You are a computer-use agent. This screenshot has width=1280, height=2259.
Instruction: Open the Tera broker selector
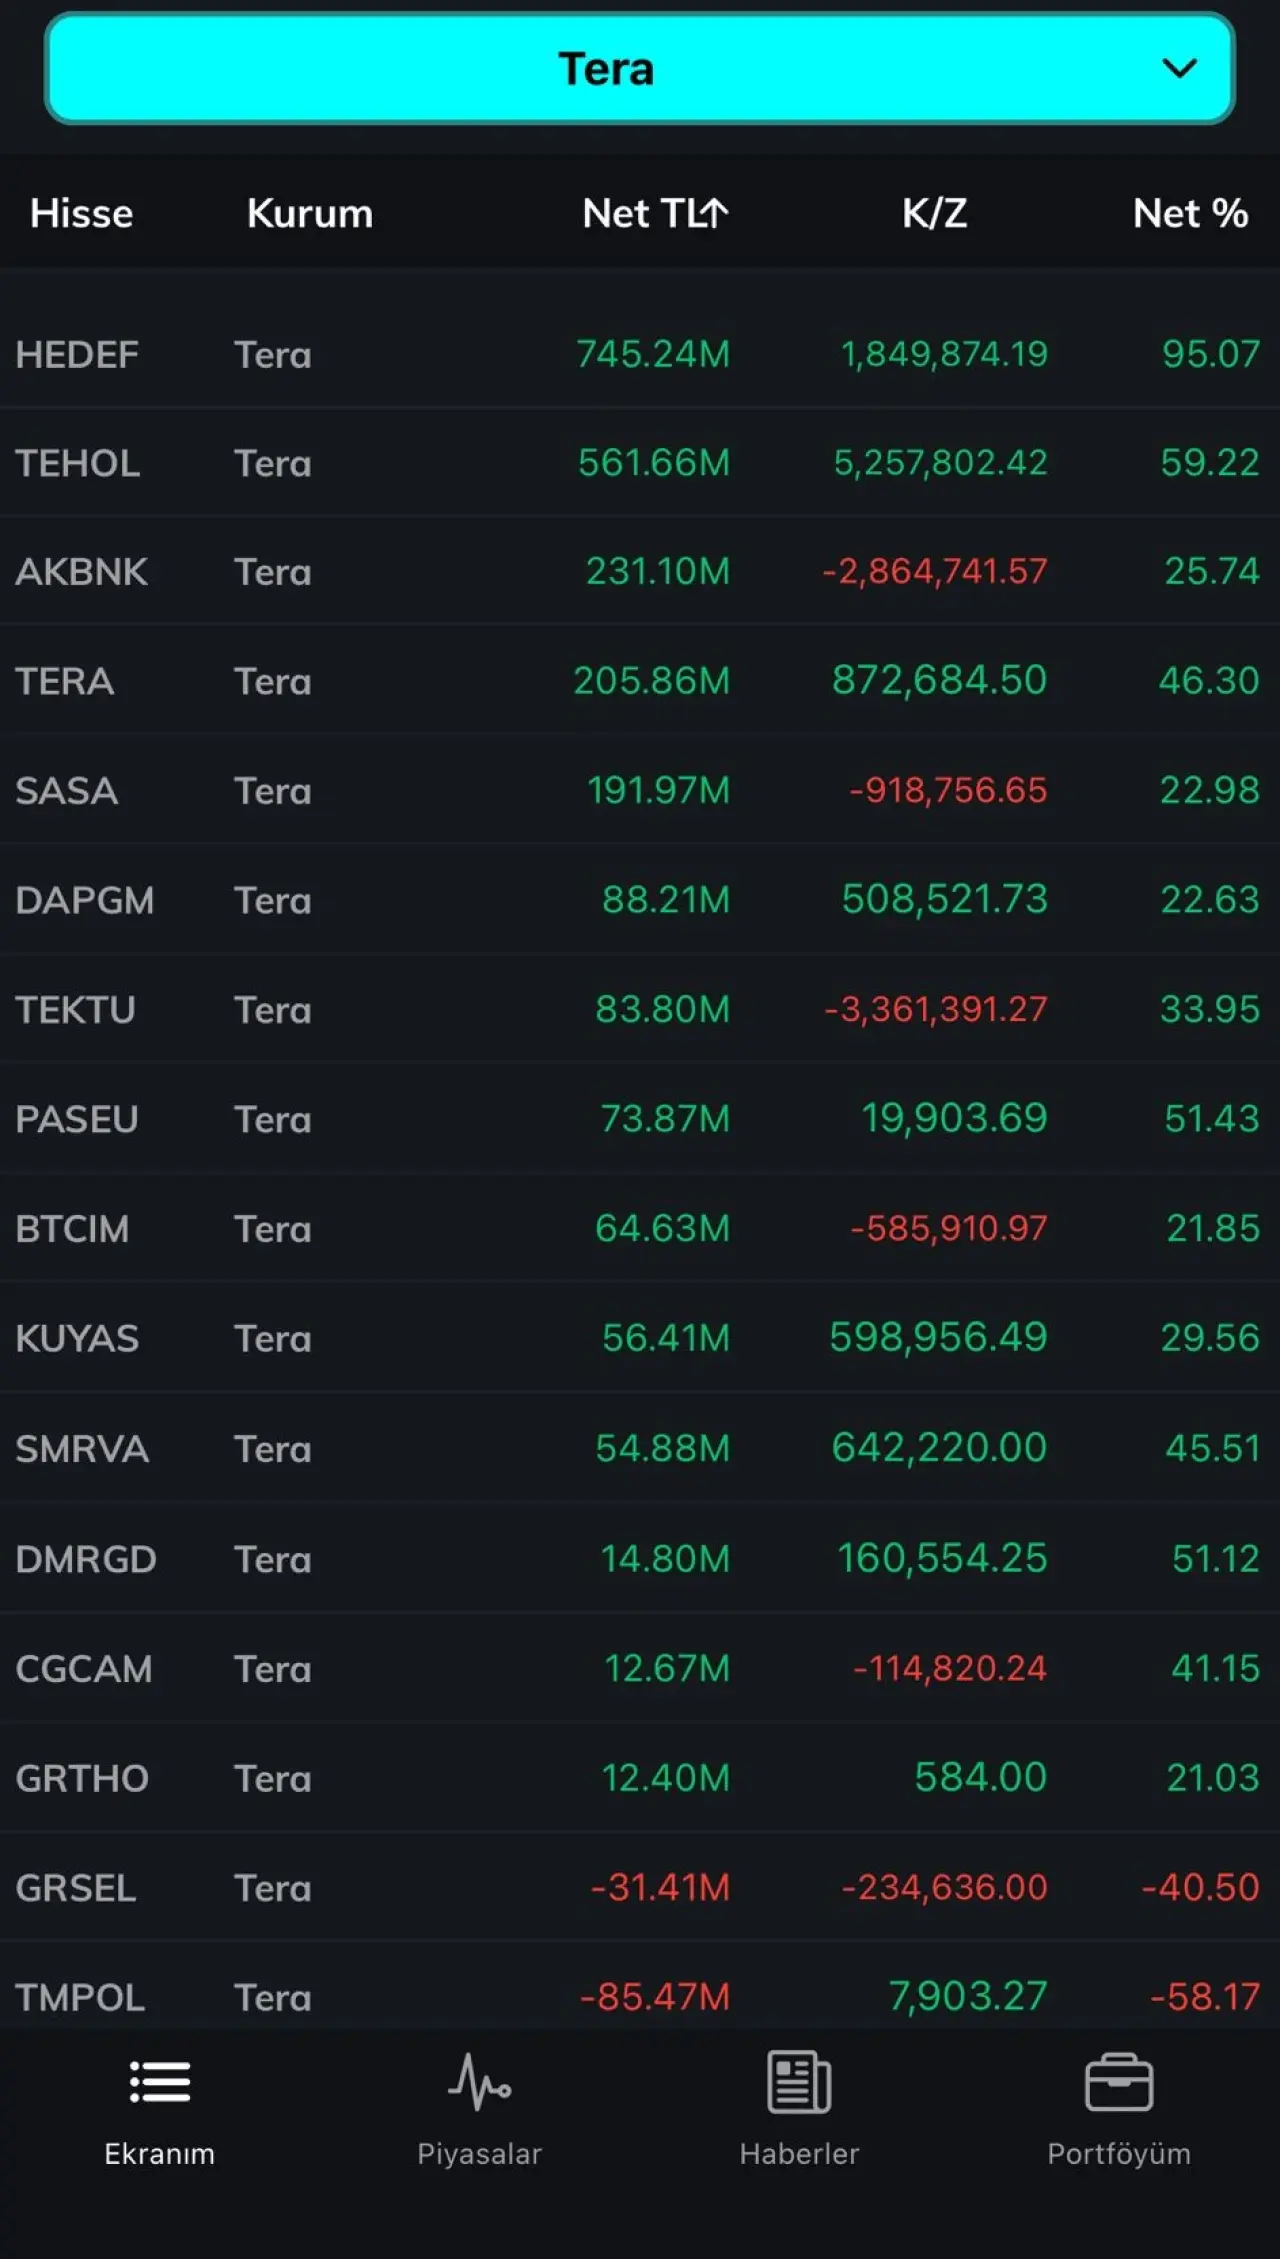coord(606,69)
